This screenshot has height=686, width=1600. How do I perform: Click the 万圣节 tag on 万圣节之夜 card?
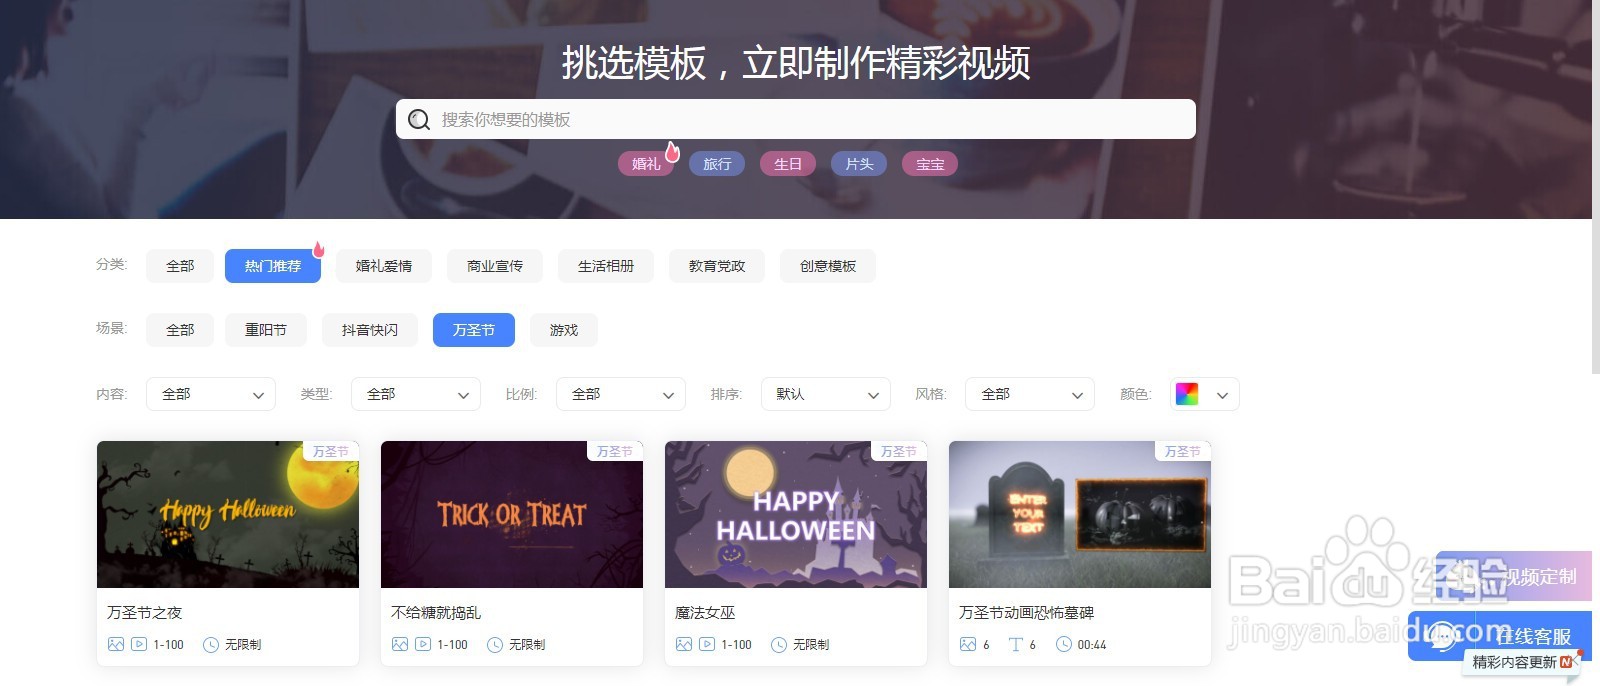330,452
